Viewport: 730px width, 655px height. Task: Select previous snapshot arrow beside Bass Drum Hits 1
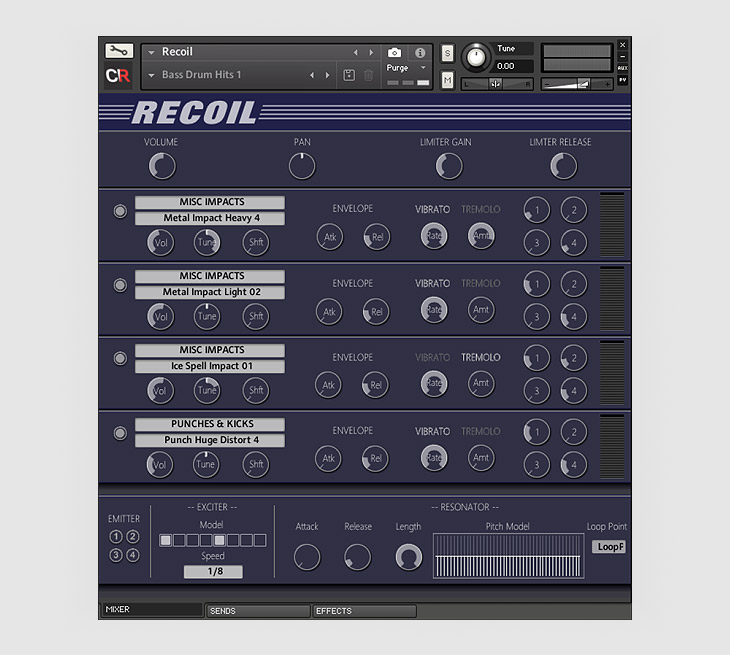312,75
